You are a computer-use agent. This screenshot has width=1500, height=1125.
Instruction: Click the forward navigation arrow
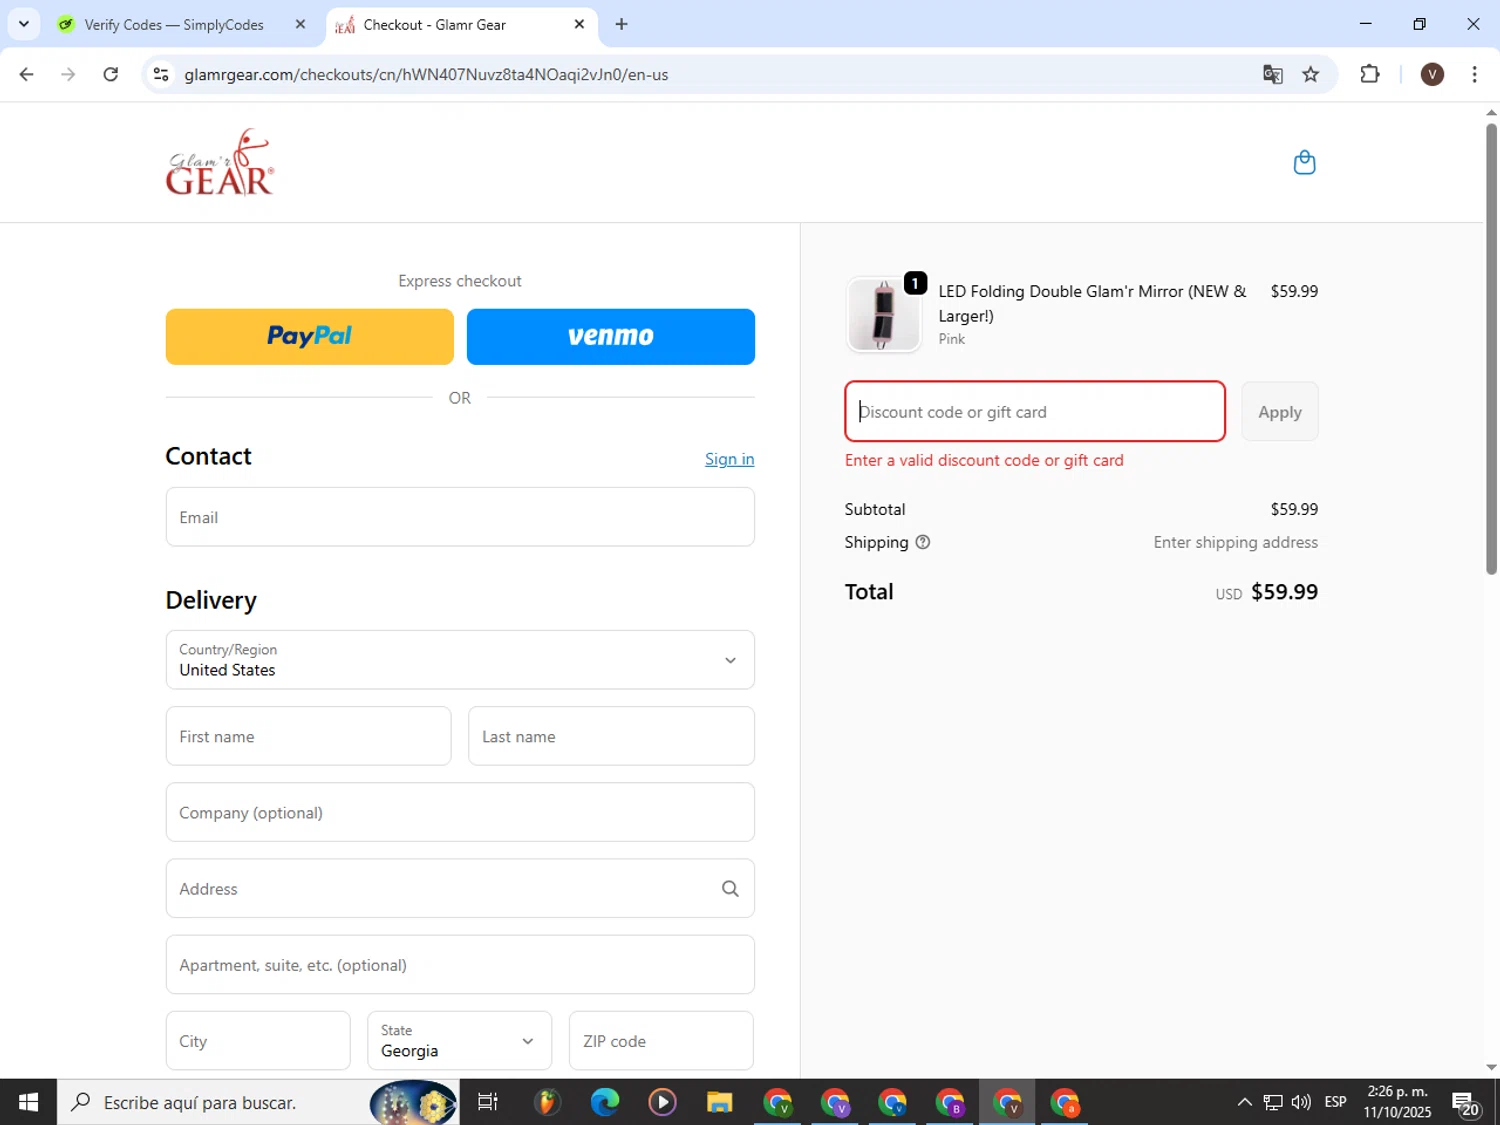pyautogui.click(x=68, y=74)
